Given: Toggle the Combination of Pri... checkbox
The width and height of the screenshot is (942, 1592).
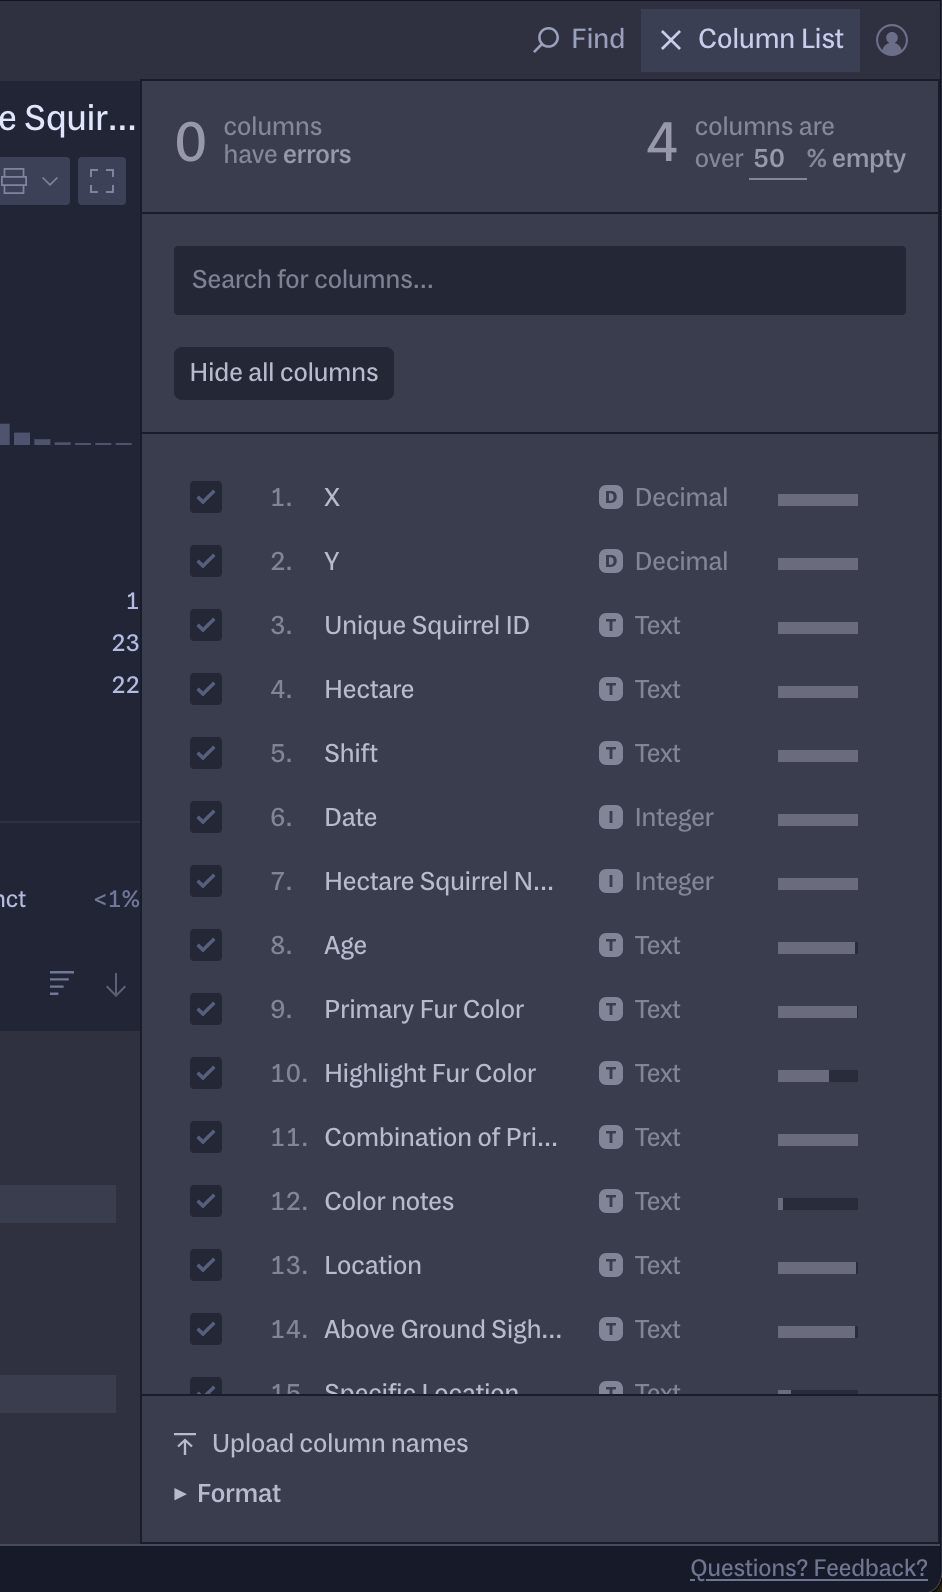Looking at the screenshot, I should tap(206, 1137).
